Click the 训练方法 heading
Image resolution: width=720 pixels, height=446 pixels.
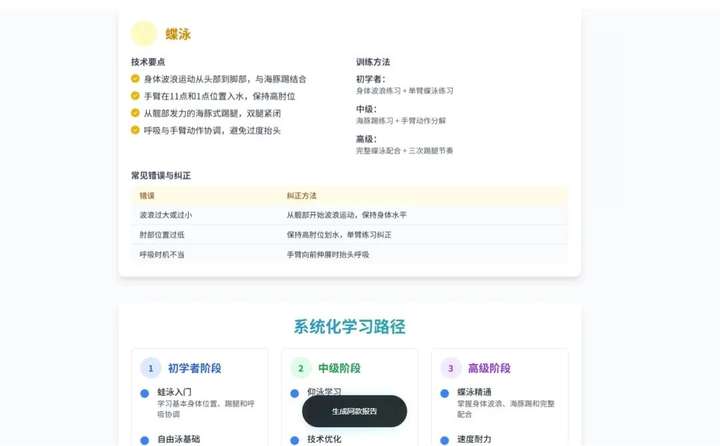(373, 62)
